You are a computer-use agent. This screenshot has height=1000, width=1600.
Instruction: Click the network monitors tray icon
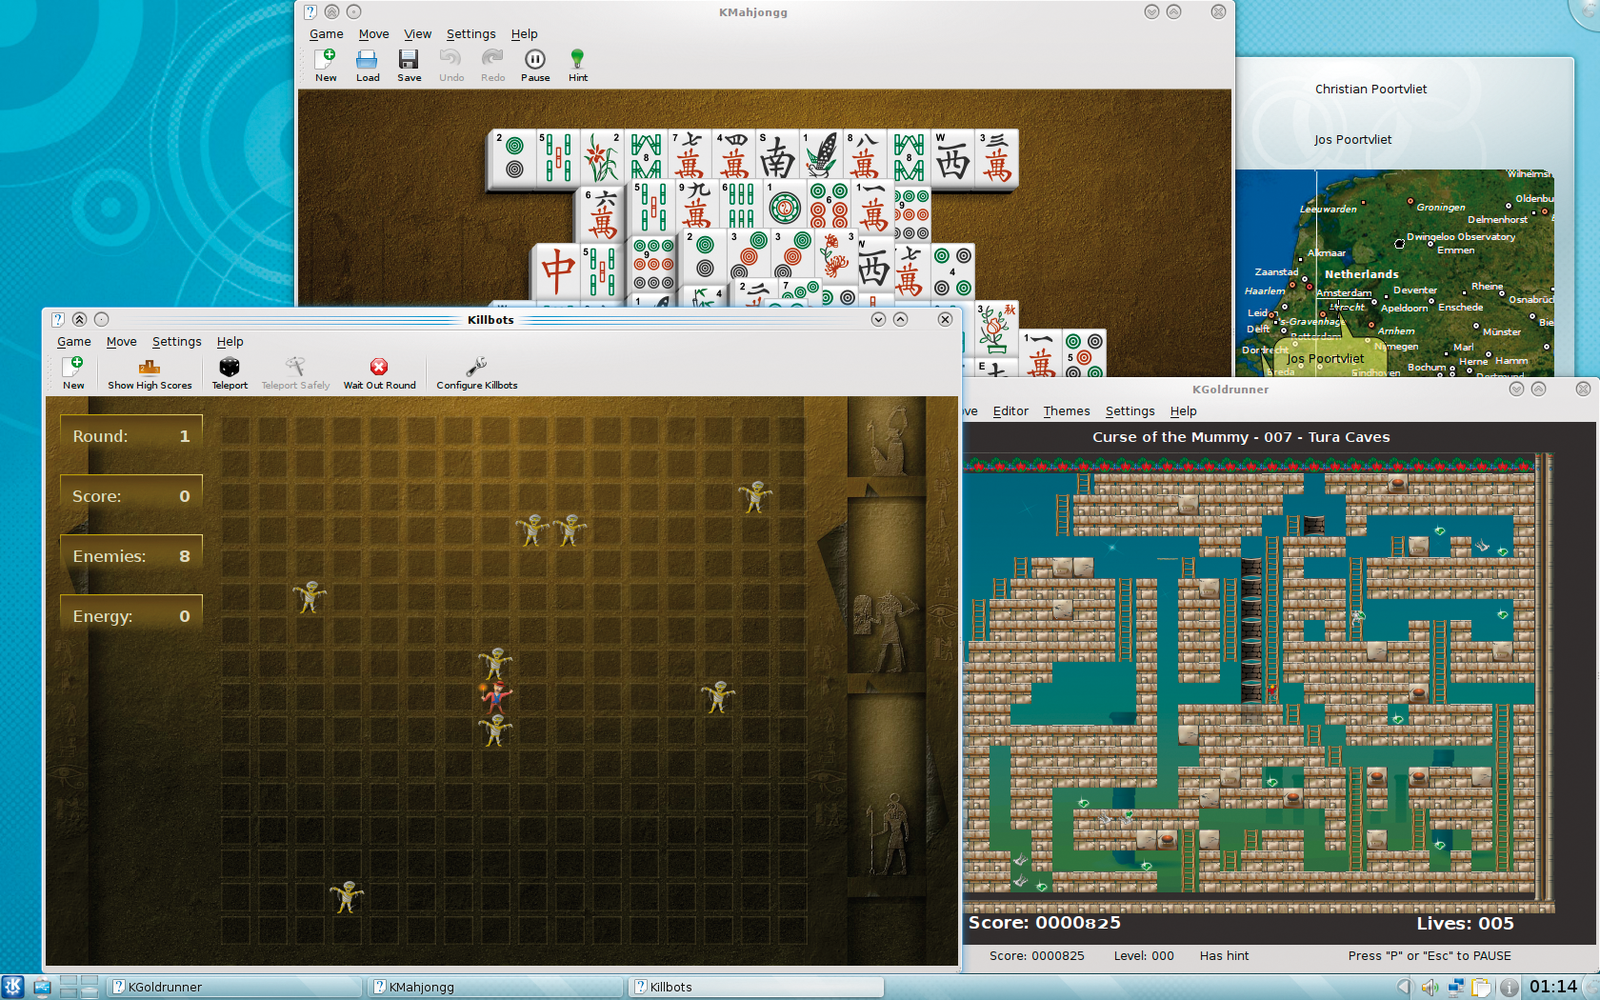pos(1456,987)
